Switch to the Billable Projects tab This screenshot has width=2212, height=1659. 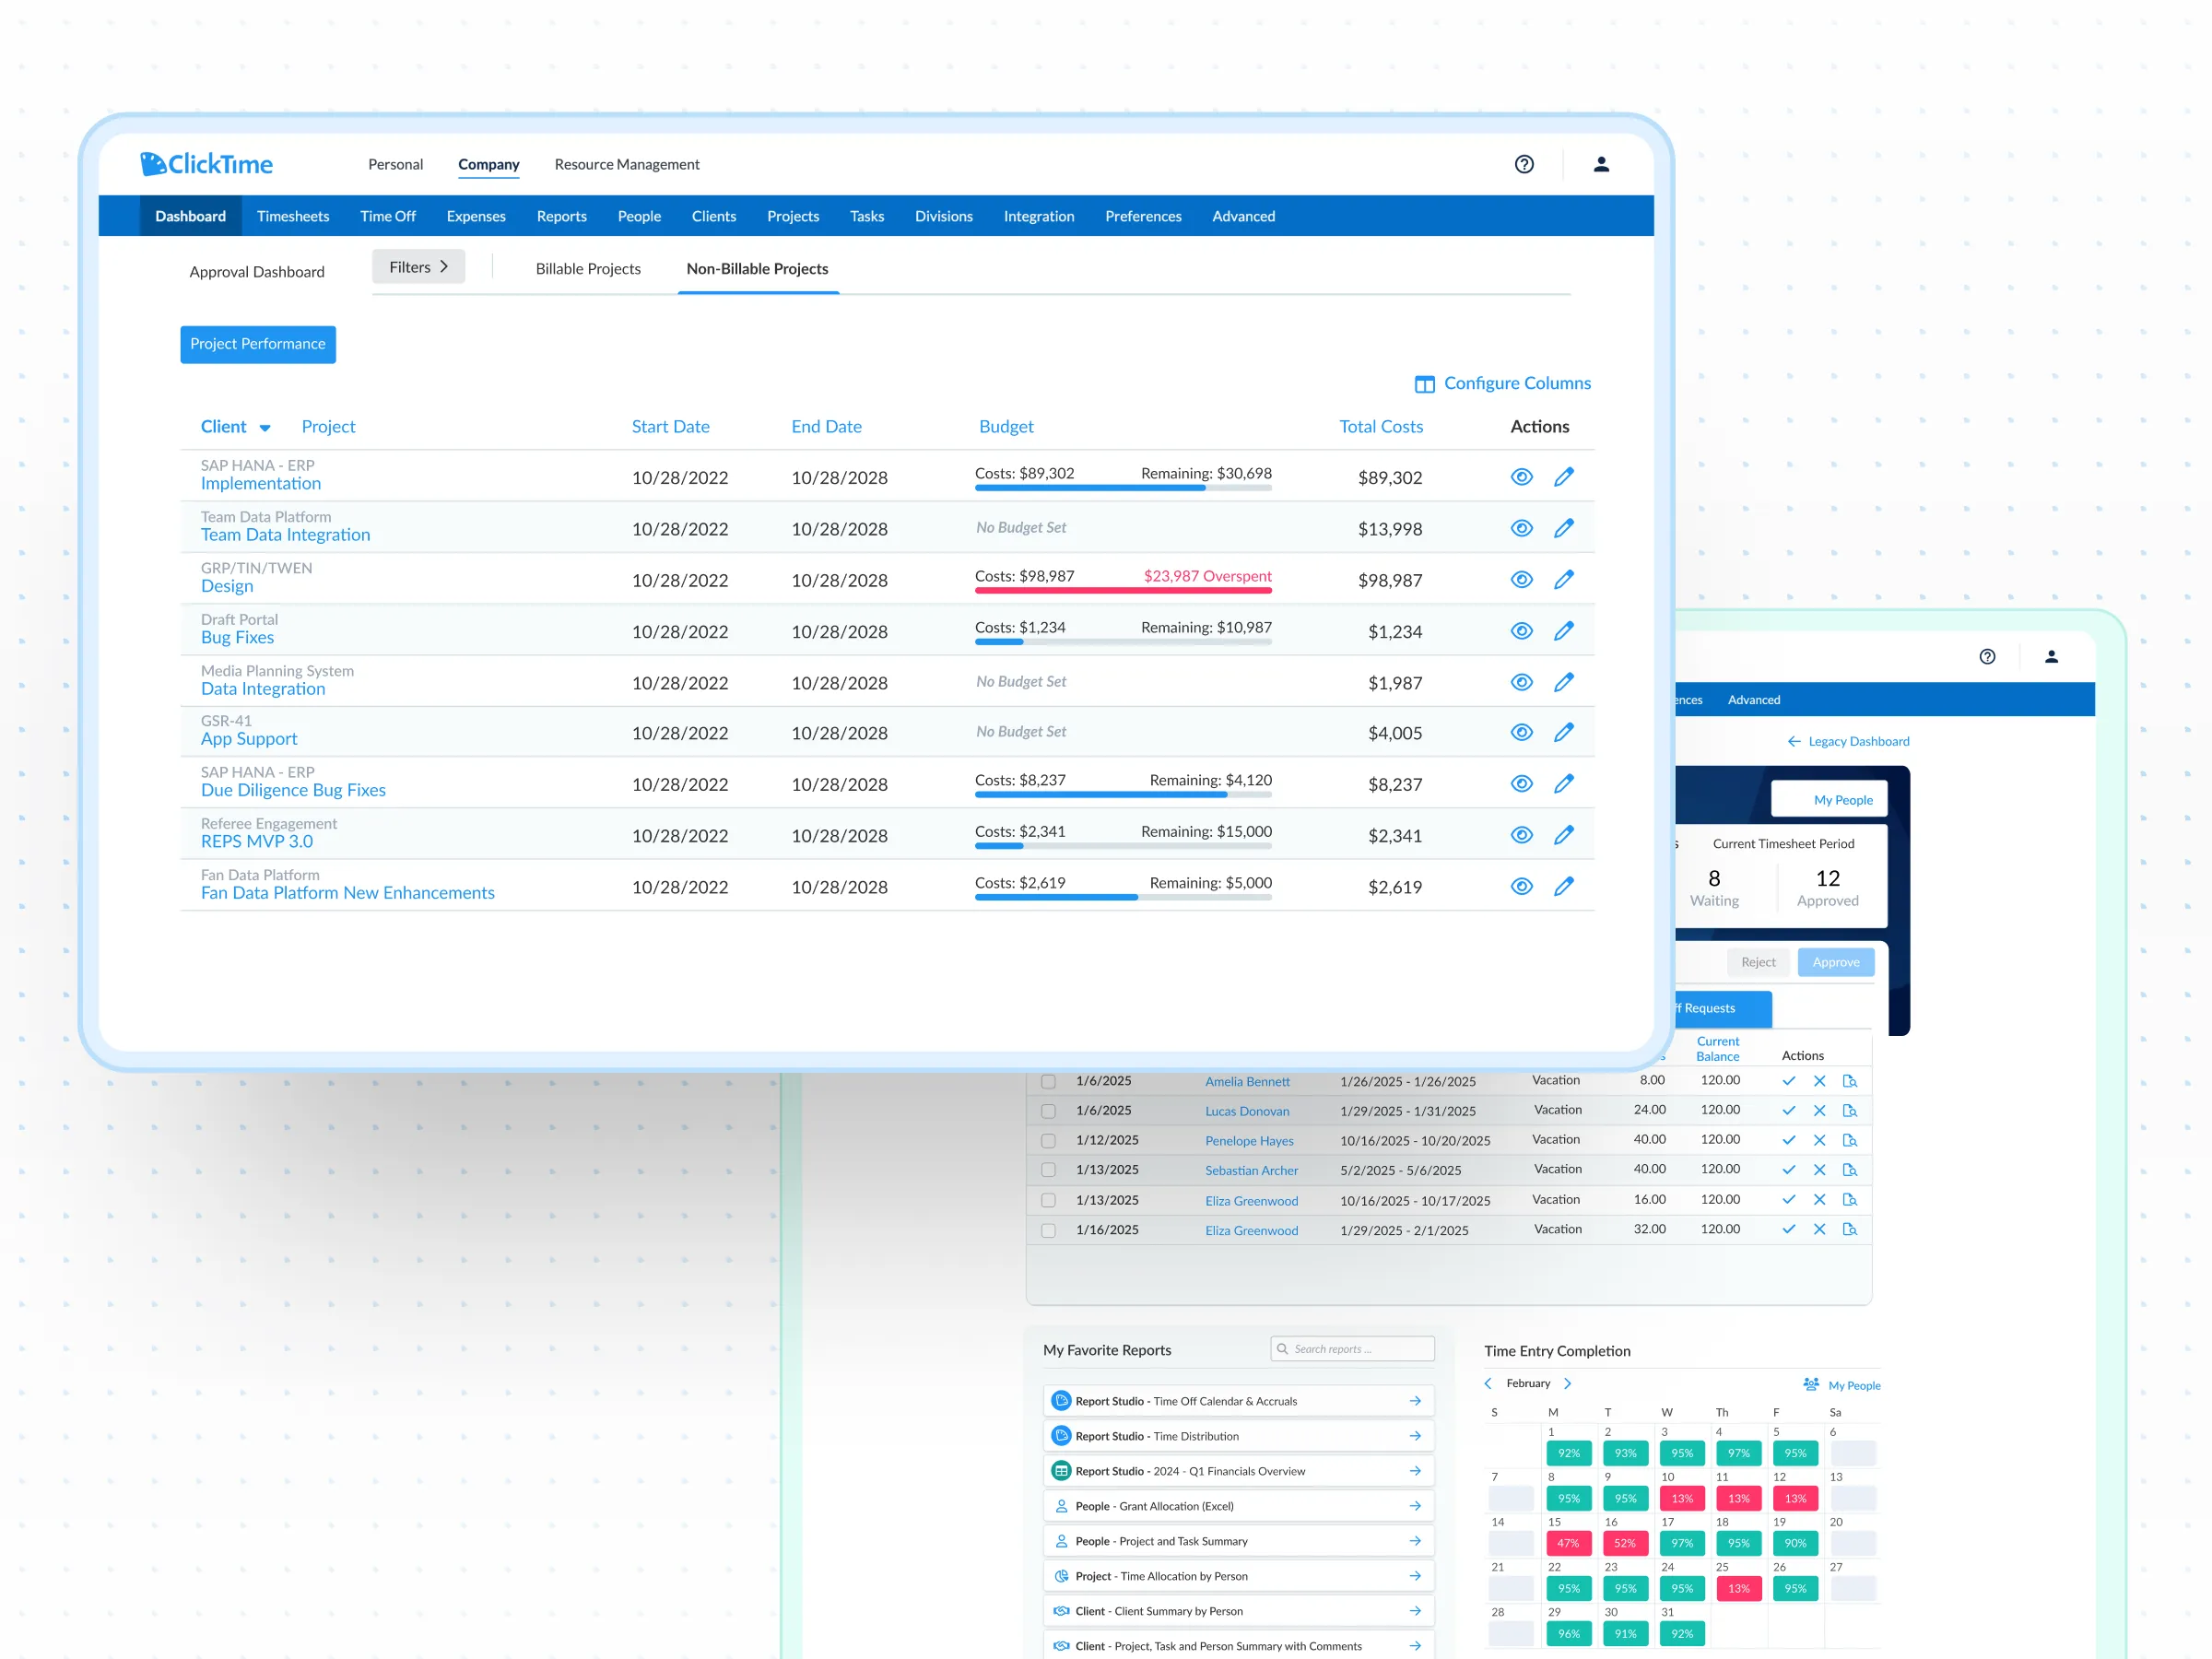point(588,269)
